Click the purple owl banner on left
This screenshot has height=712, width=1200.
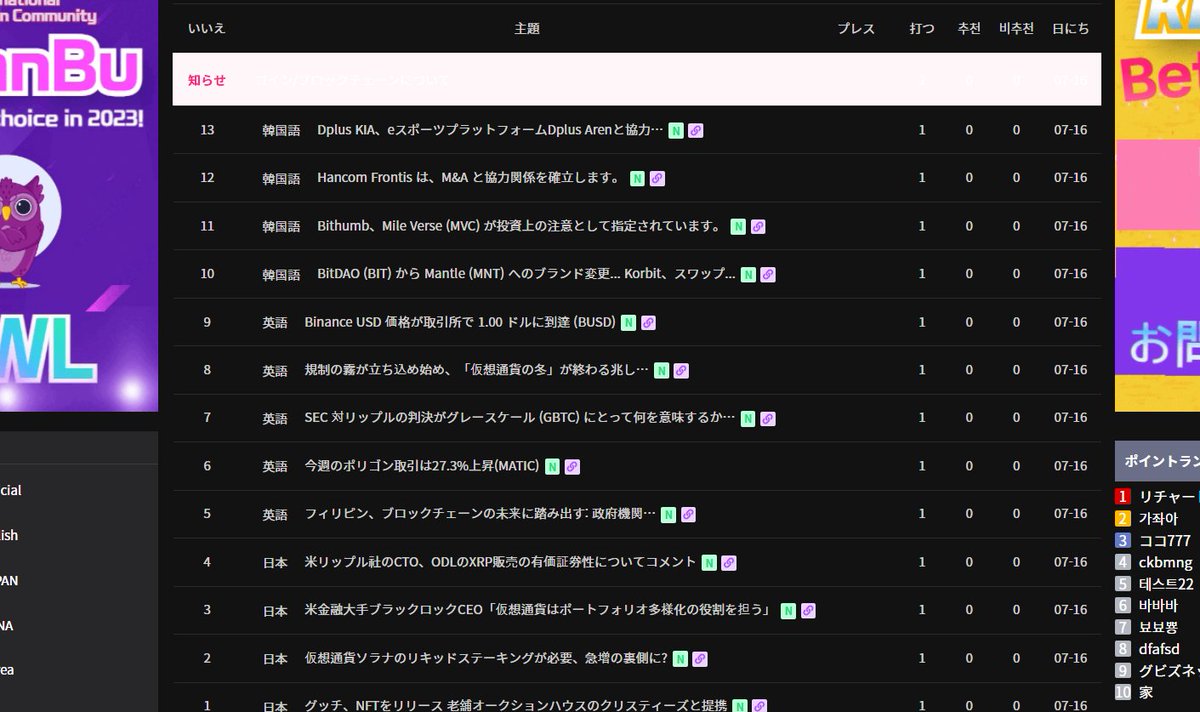point(79,205)
